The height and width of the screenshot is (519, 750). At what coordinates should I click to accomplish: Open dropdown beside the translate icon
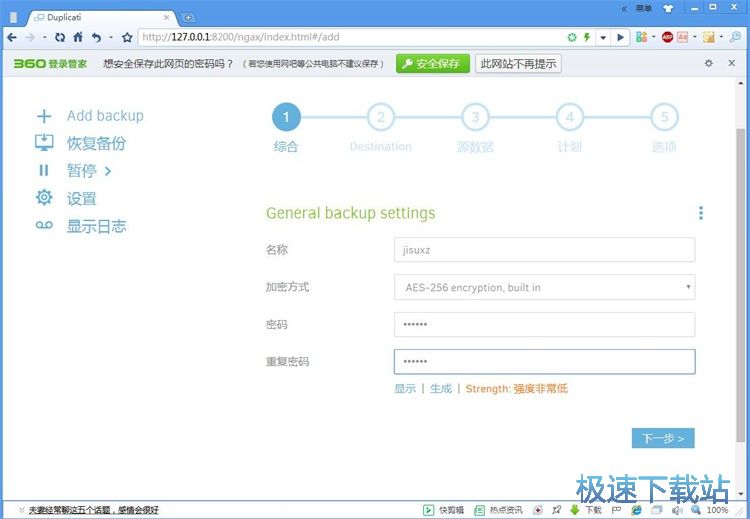pyautogui.click(x=694, y=37)
